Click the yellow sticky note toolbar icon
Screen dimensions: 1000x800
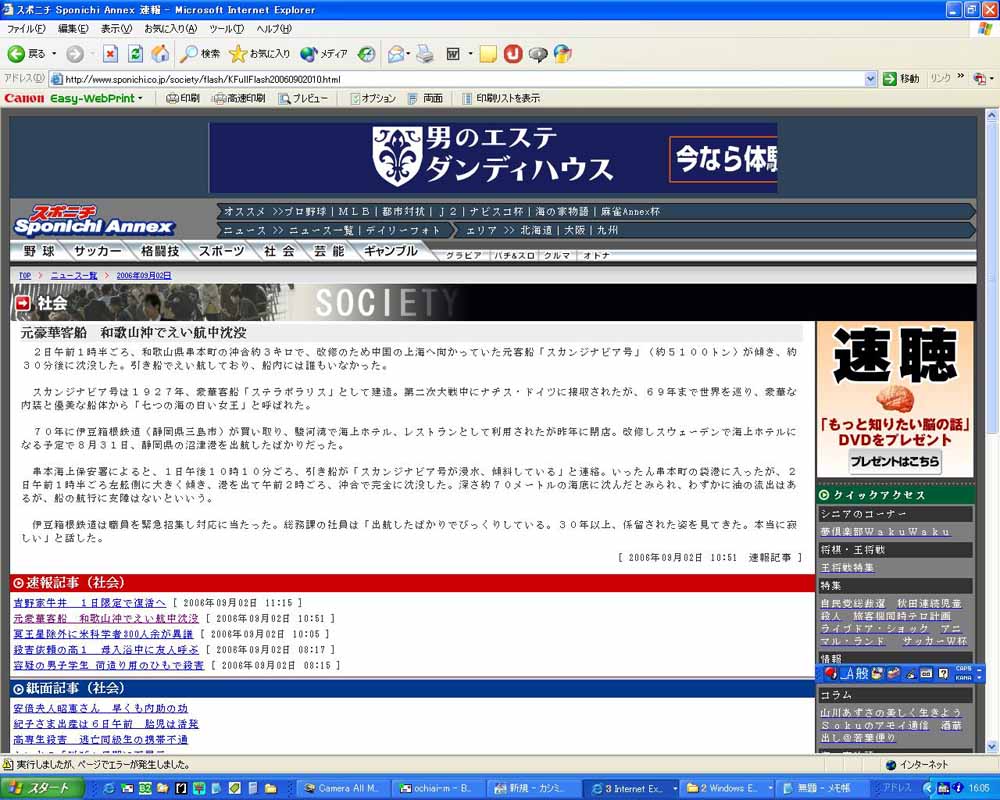(x=488, y=54)
